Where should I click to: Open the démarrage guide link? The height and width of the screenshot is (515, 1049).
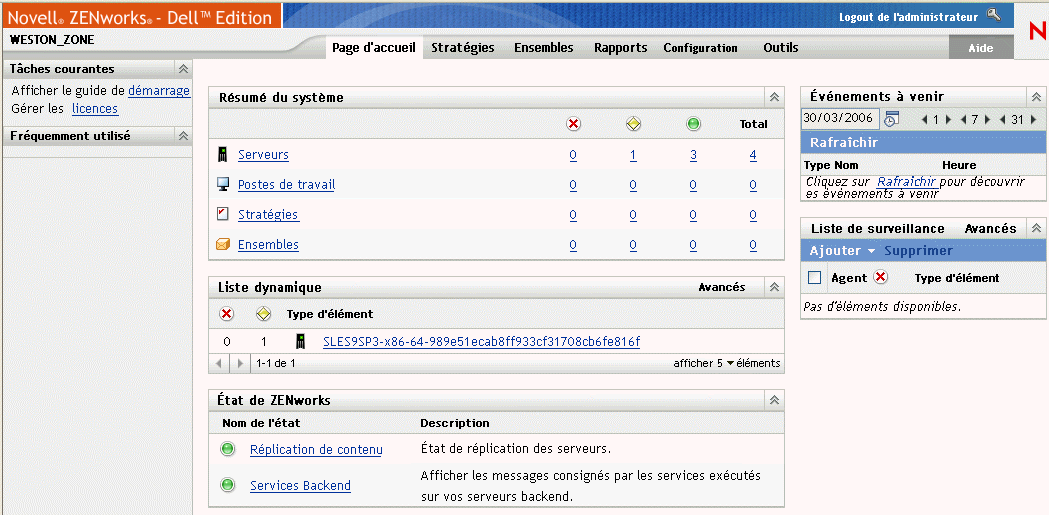pos(159,91)
